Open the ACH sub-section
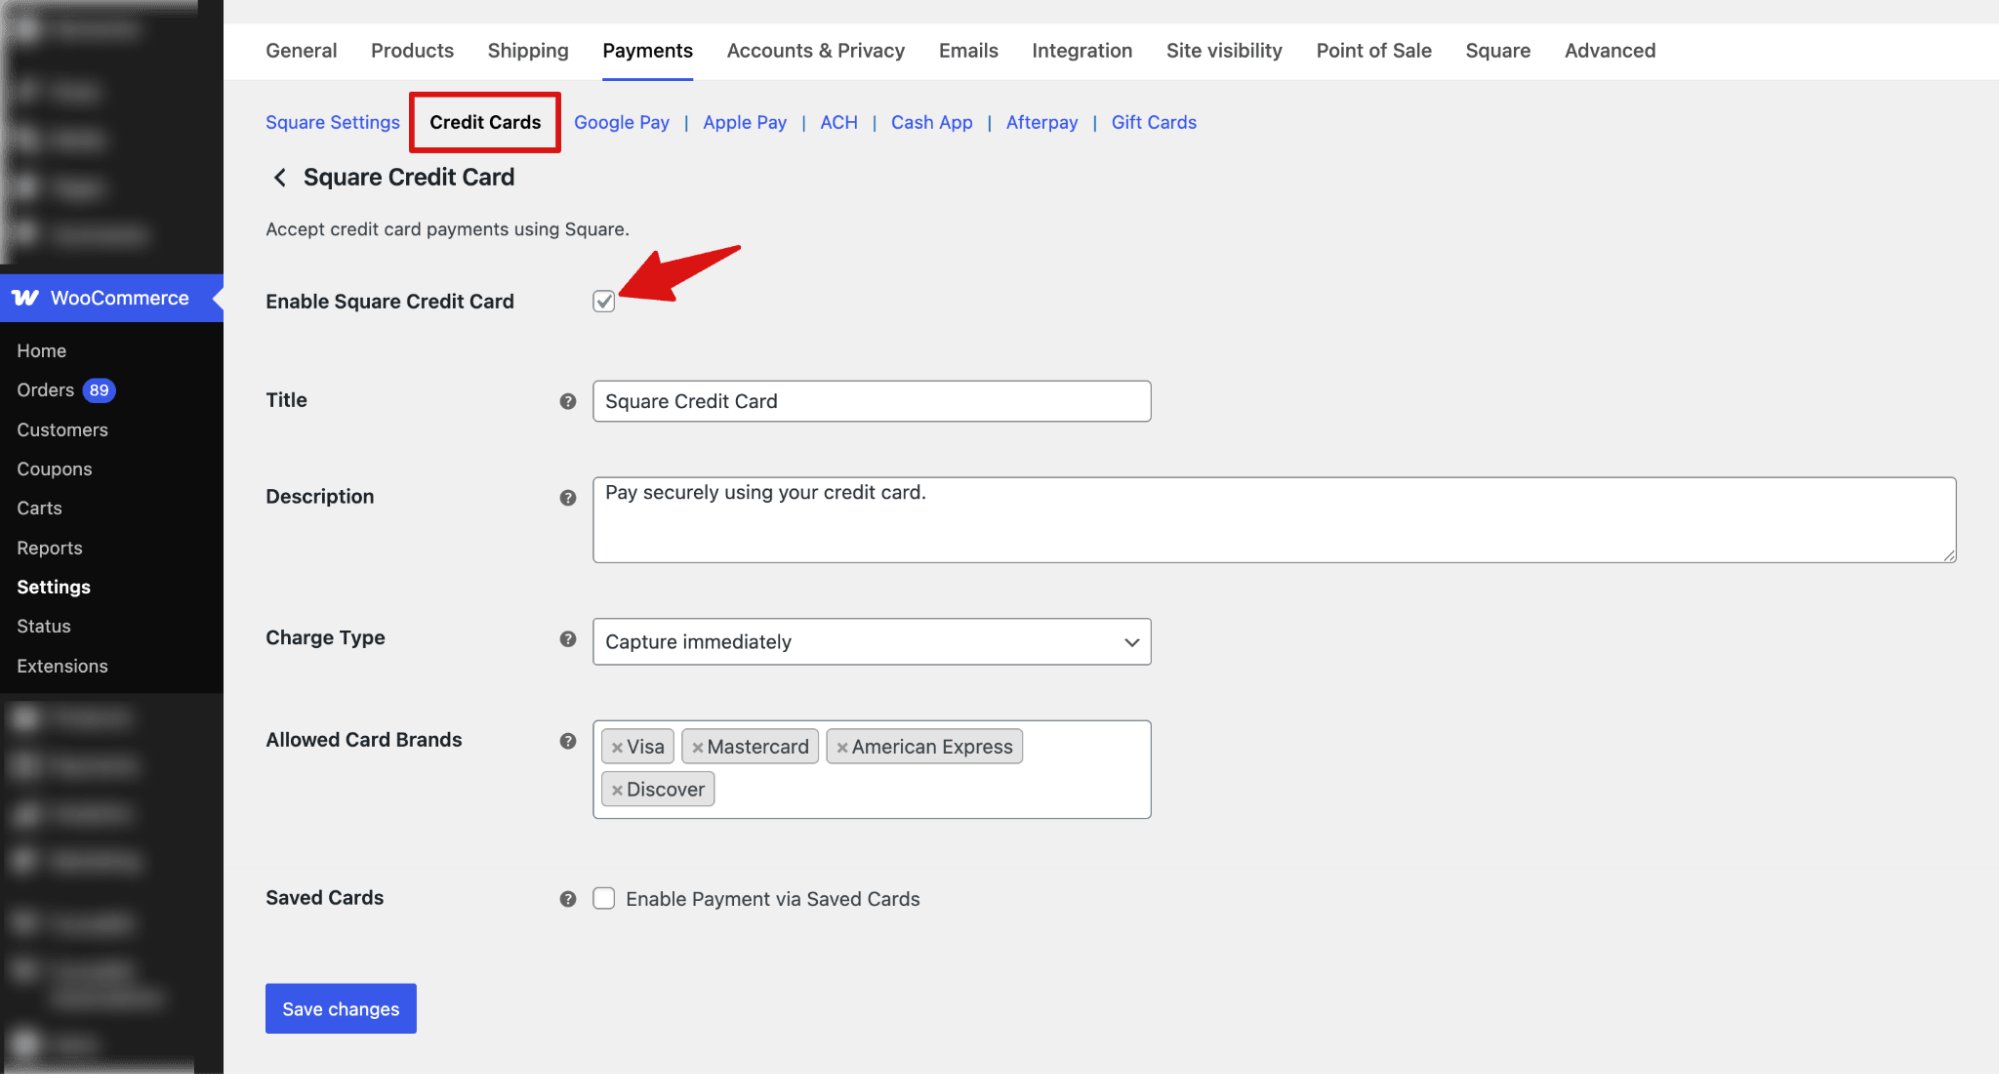 pos(839,122)
